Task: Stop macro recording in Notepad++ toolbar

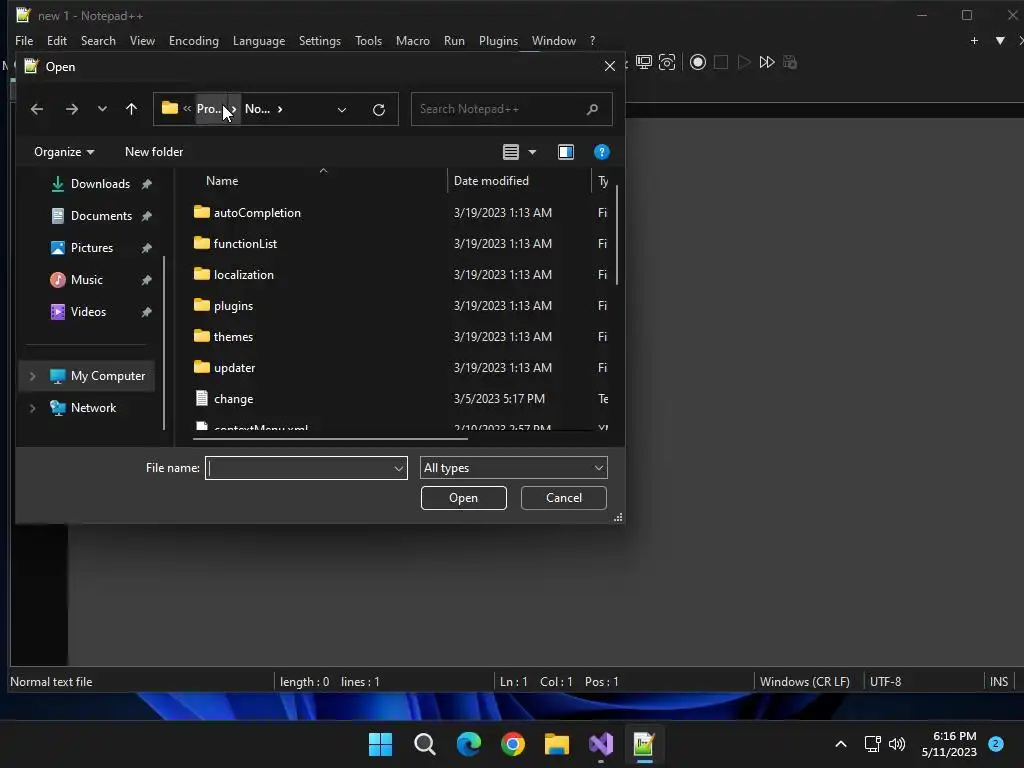Action: tap(721, 63)
